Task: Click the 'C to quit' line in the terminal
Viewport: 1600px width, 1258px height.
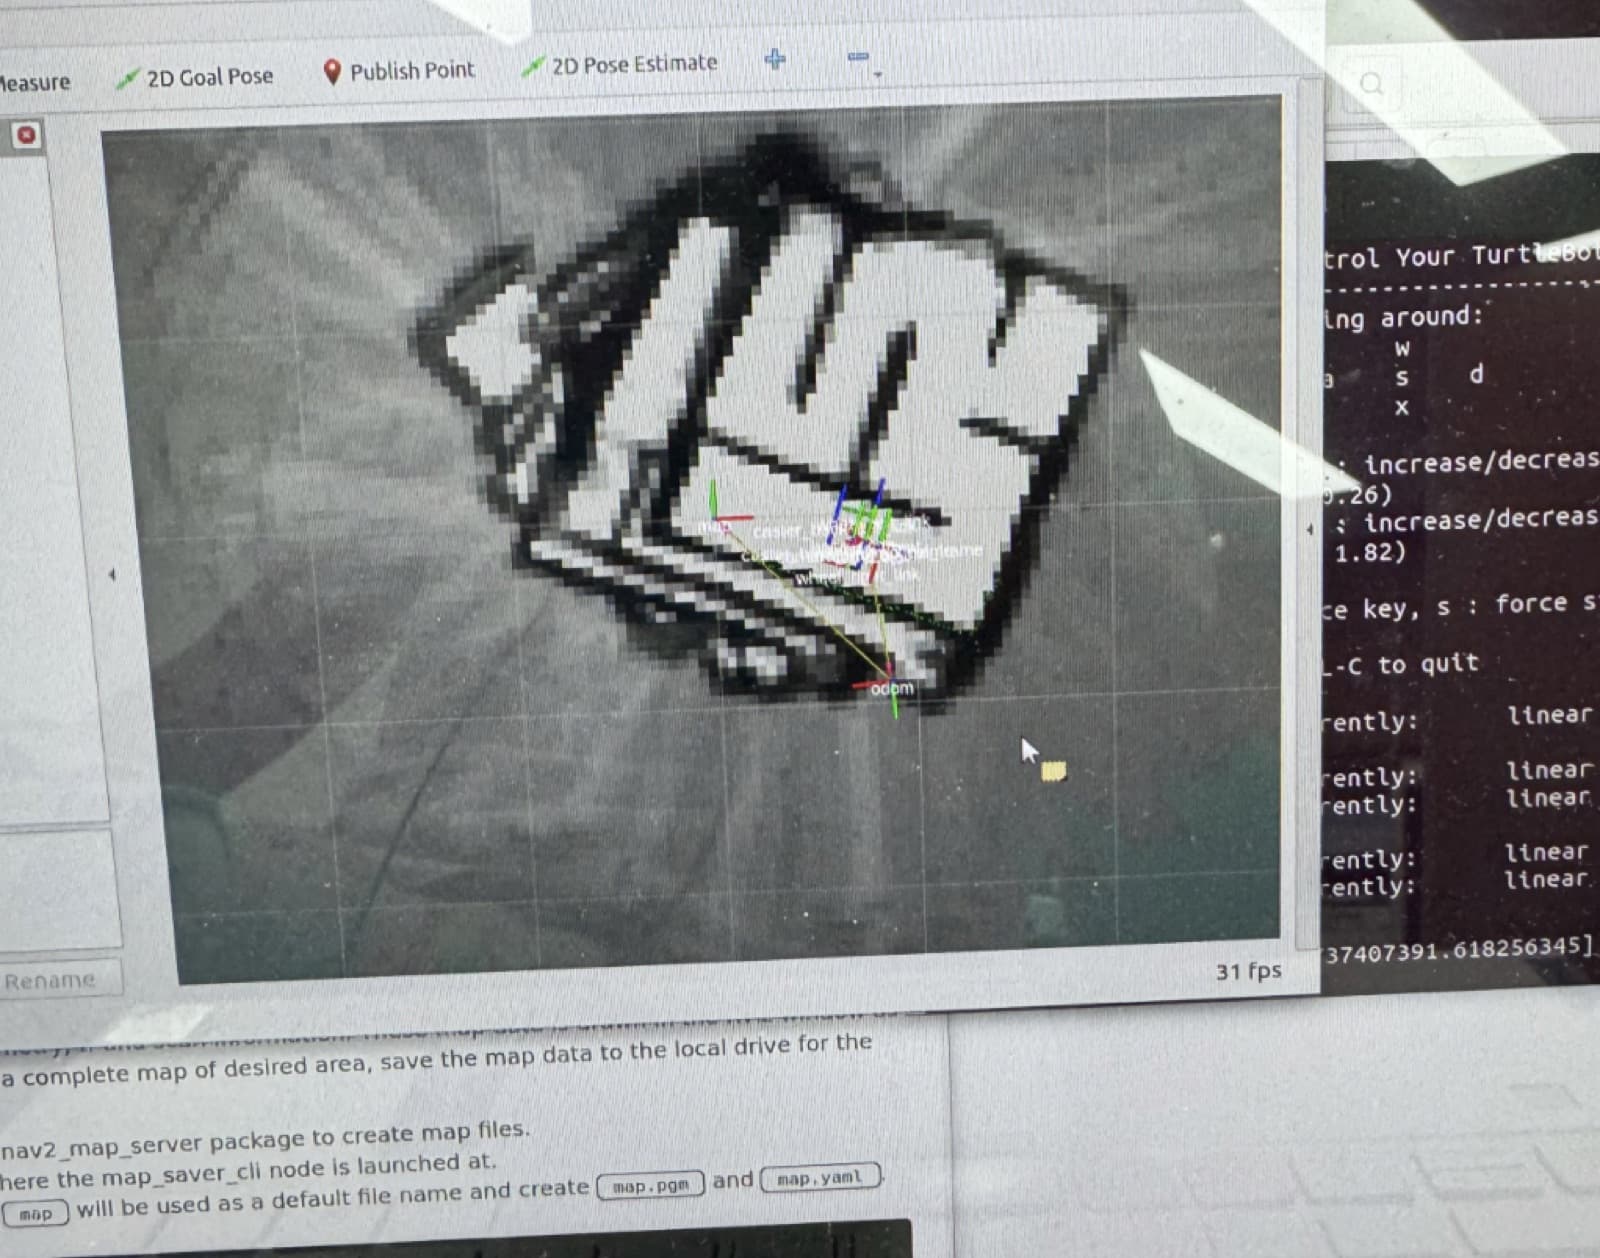Action: 1400,665
